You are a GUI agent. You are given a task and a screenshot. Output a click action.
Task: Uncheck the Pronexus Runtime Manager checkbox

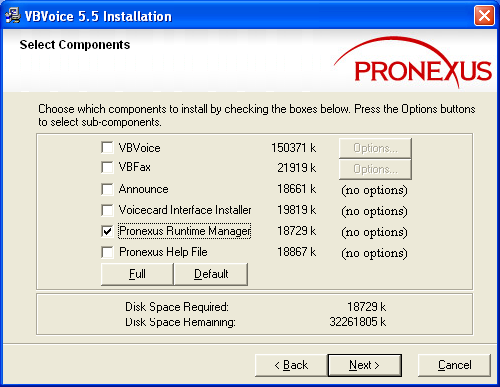[x=107, y=231]
